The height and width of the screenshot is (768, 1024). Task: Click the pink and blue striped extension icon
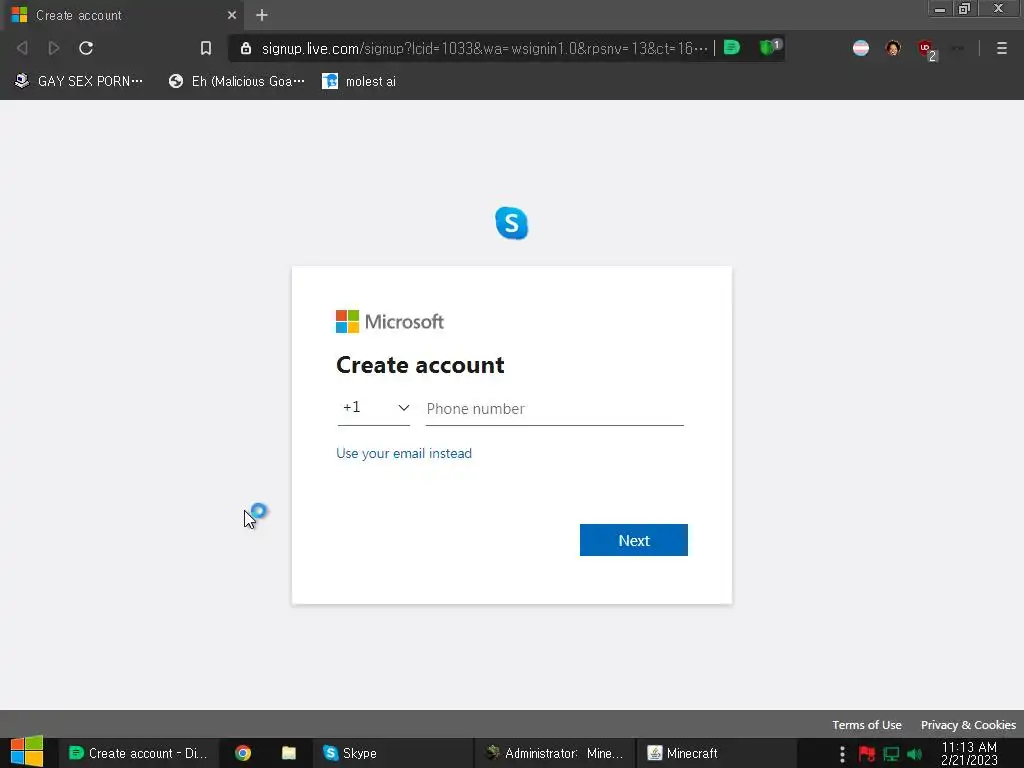point(861,48)
